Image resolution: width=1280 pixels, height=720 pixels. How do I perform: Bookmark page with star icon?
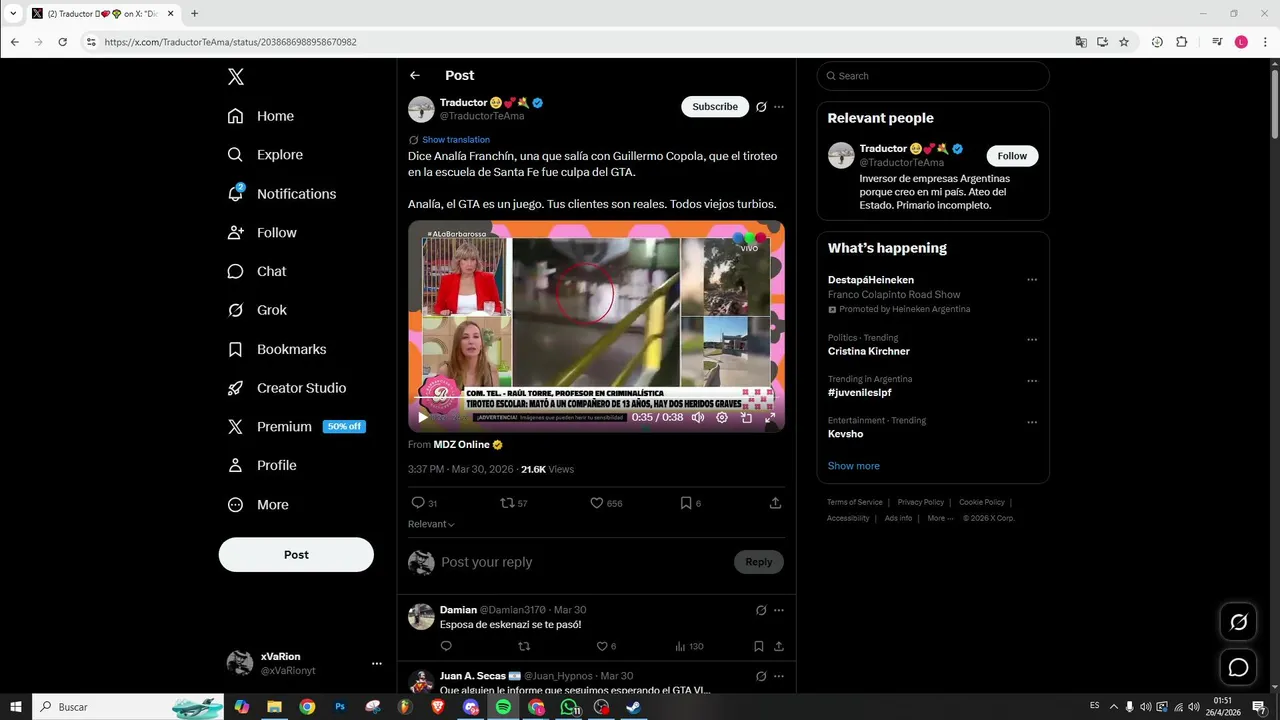tap(1124, 42)
